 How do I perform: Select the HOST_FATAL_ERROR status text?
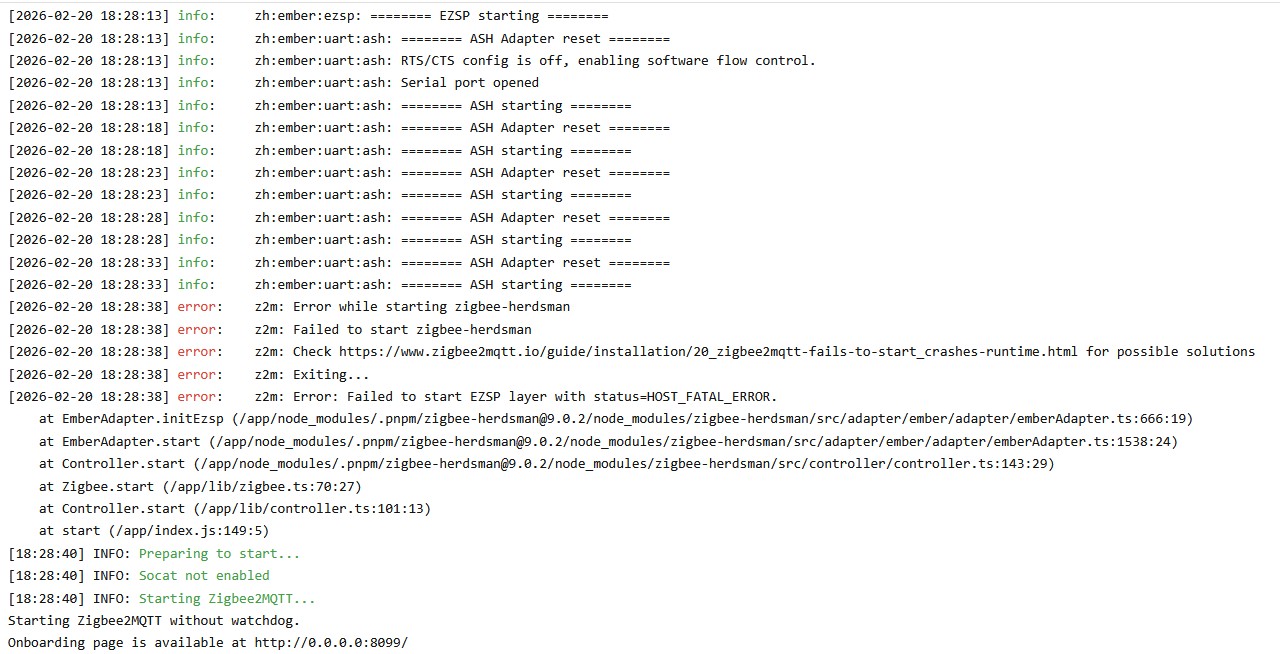point(712,397)
